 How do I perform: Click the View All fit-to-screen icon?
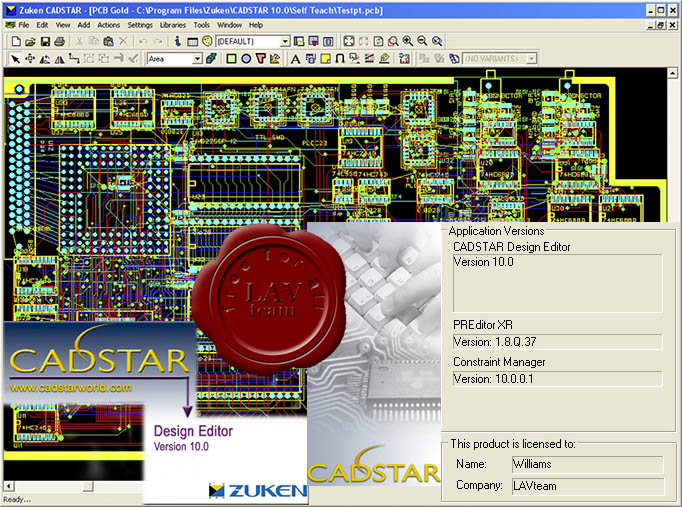pyautogui.click(x=349, y=41)
